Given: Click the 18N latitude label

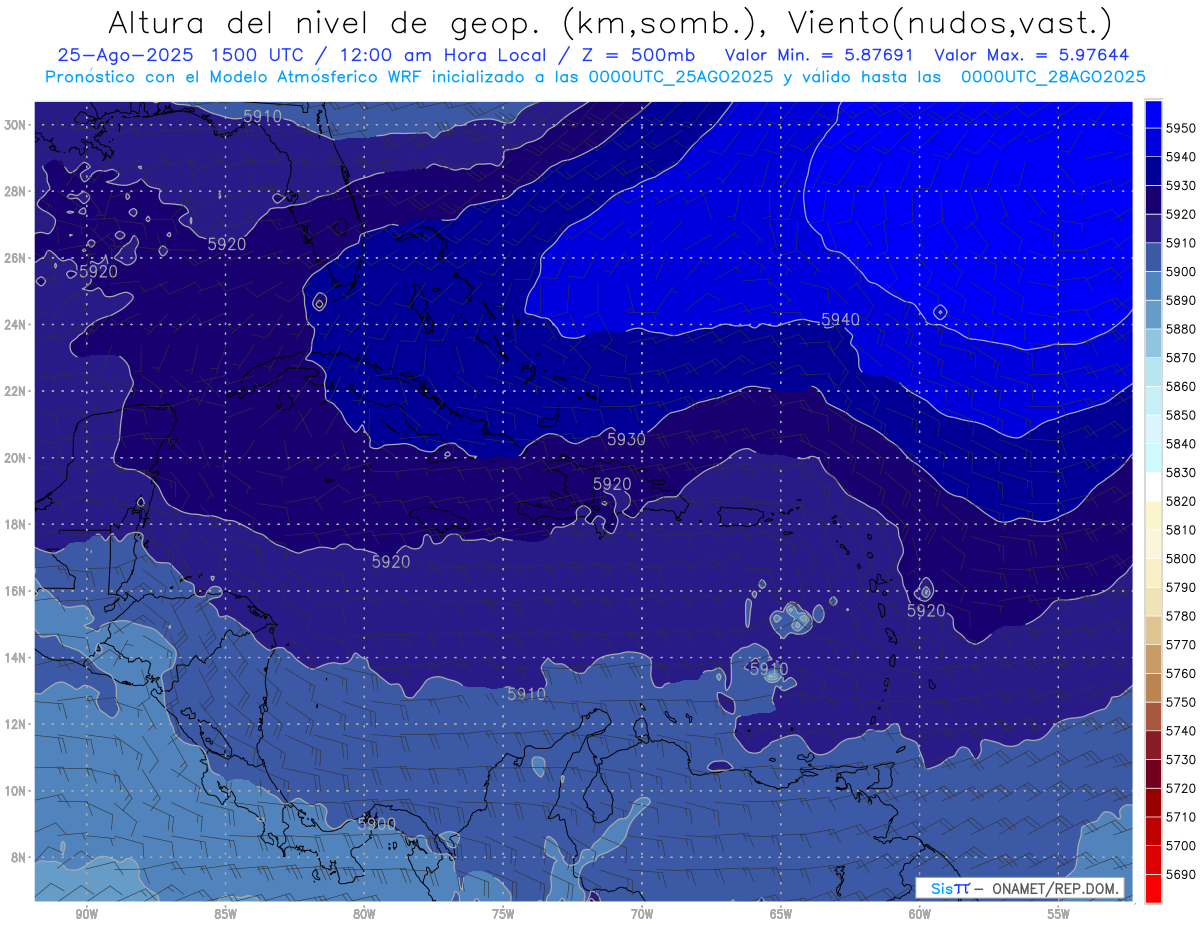Looking at the screenshot, I should point(16,524).
